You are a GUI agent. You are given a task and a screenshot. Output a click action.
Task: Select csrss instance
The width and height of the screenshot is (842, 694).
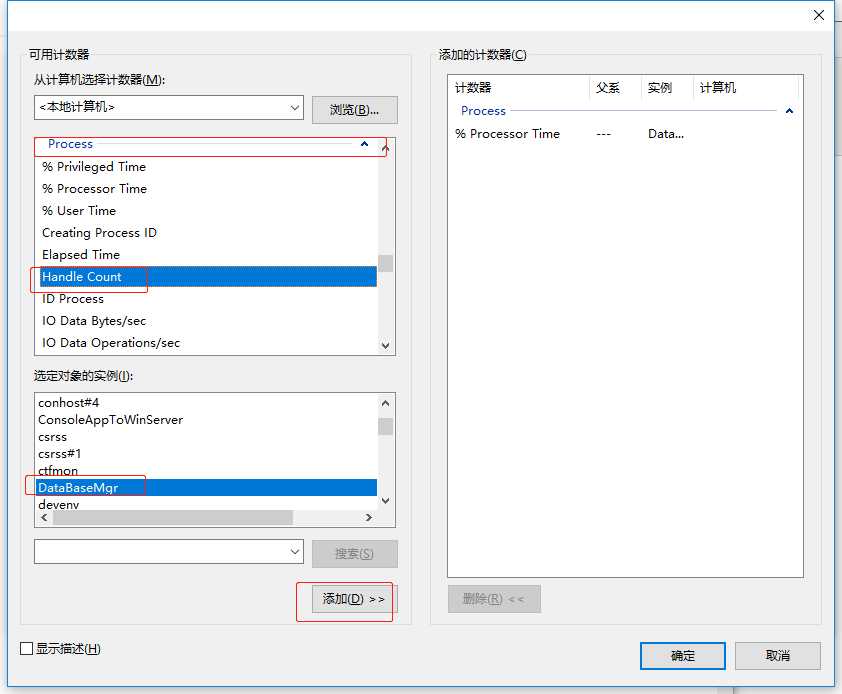coord(207,437)
